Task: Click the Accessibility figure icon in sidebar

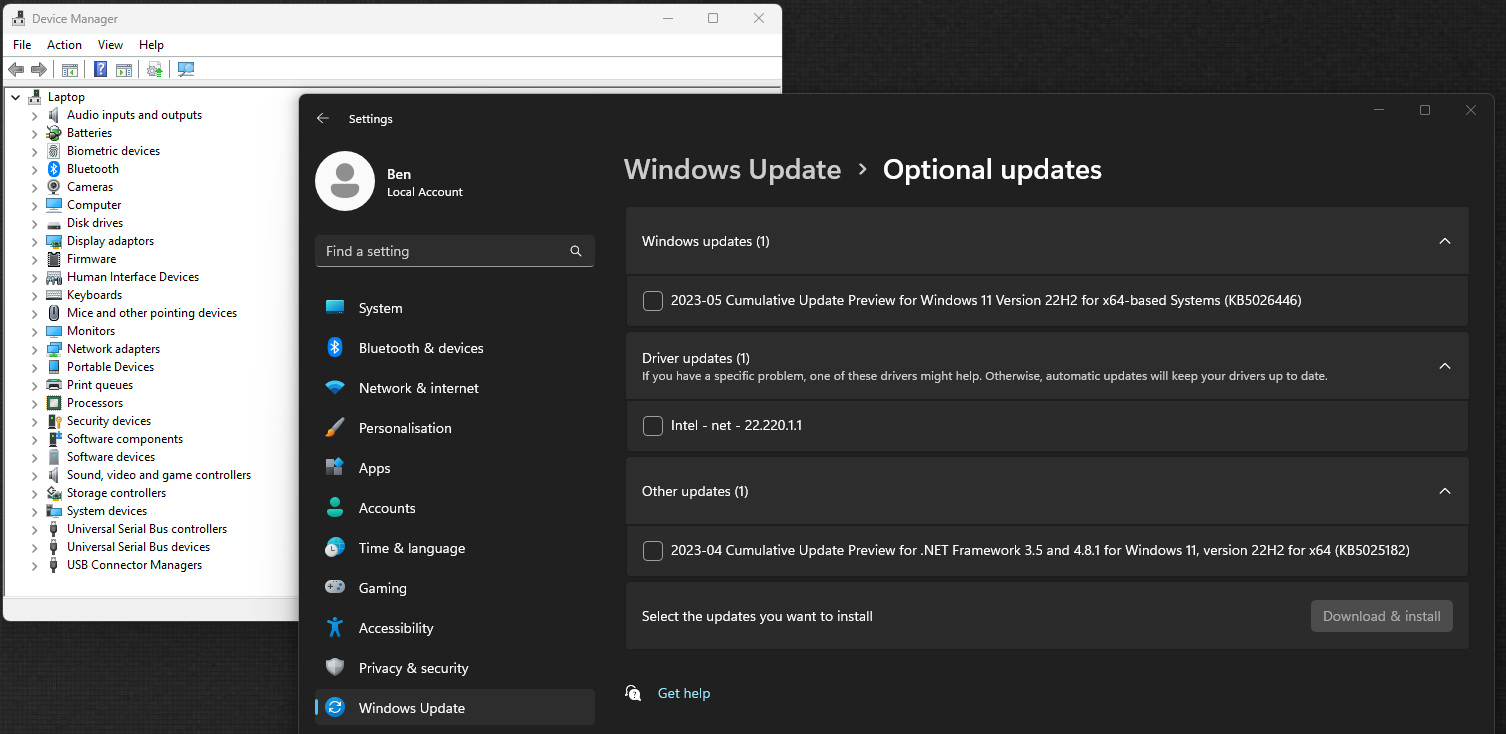Action: pos(335,628)
